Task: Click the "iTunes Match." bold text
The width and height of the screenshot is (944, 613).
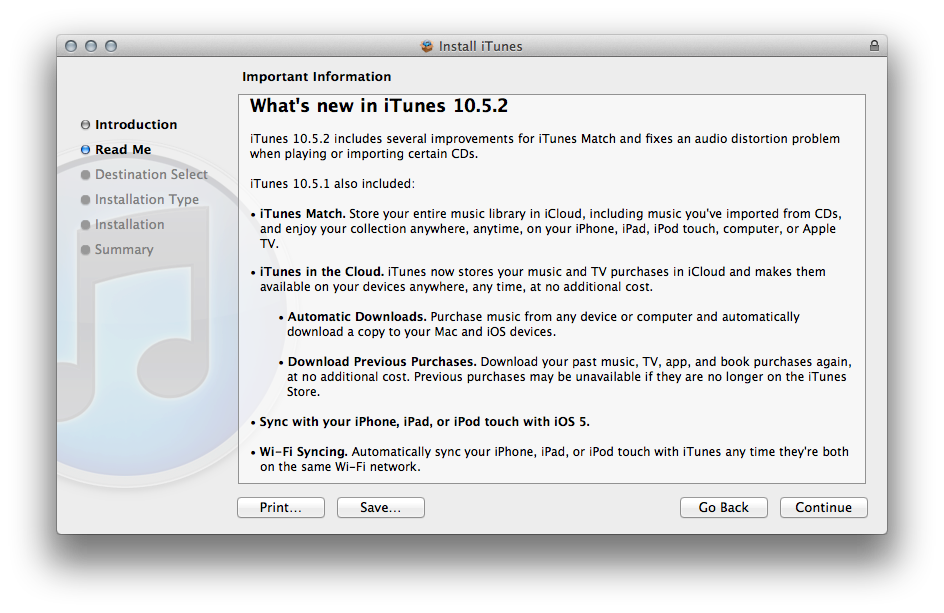Action: pos(302,214)
